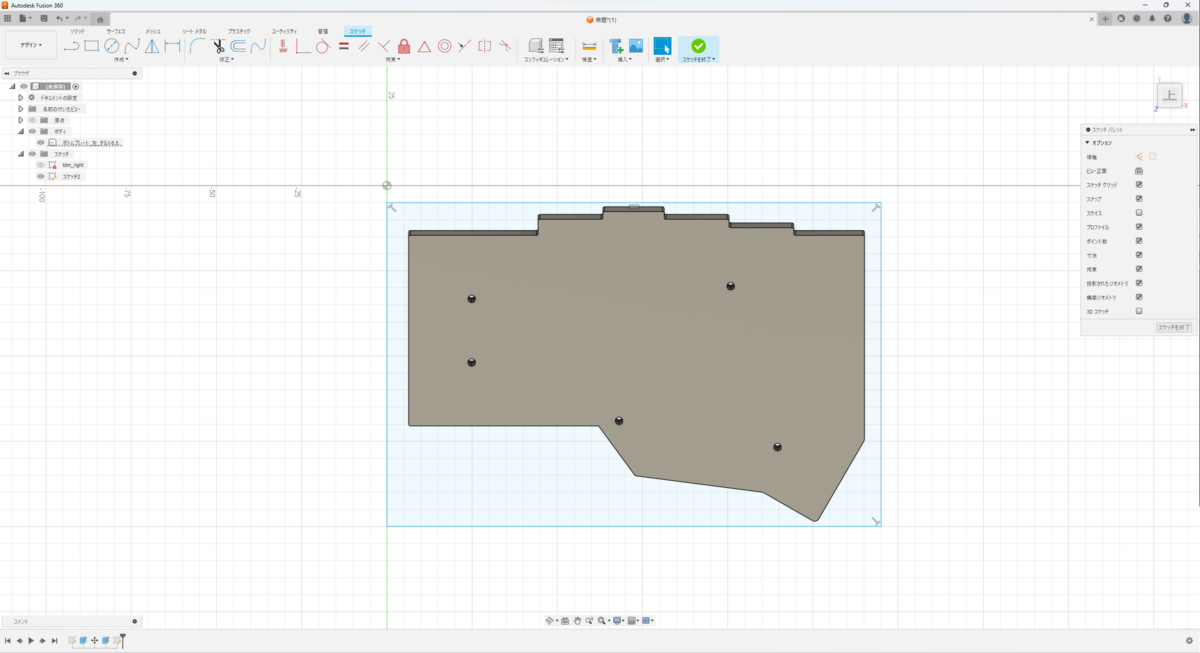
Task: Click the Spline sketch tool
Action: coord(131,46)
